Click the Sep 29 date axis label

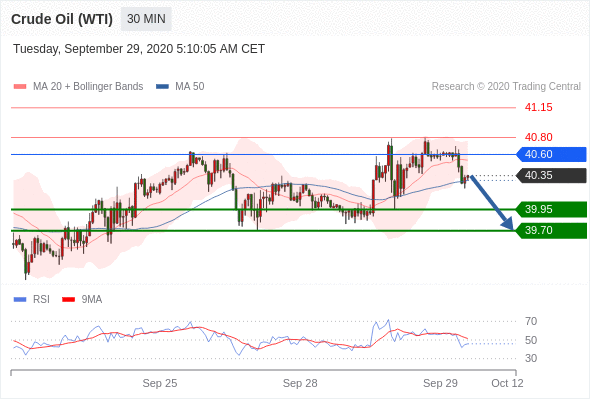point(440,383)
